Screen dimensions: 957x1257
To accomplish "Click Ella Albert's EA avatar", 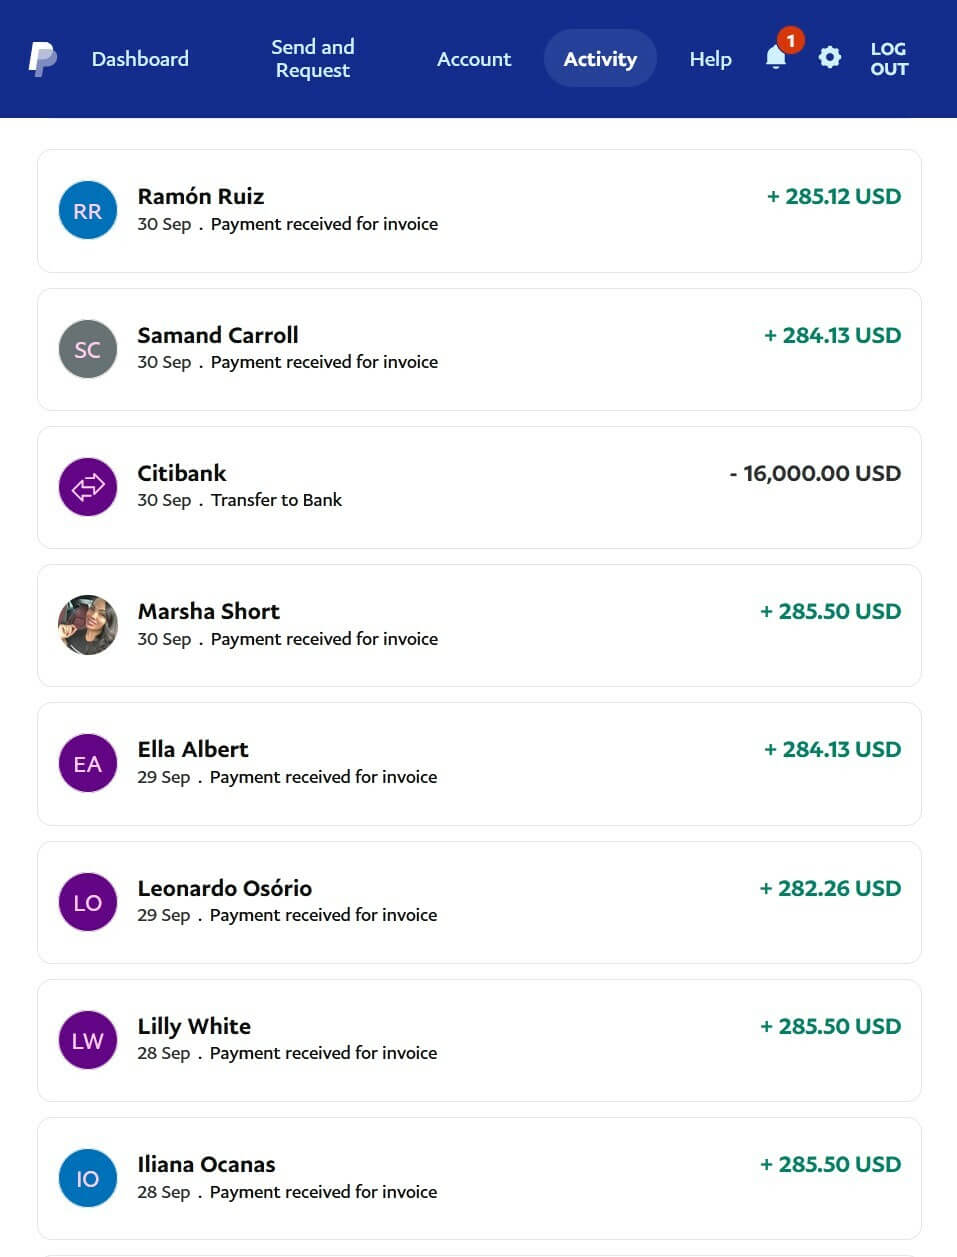I will pos(88,764).
